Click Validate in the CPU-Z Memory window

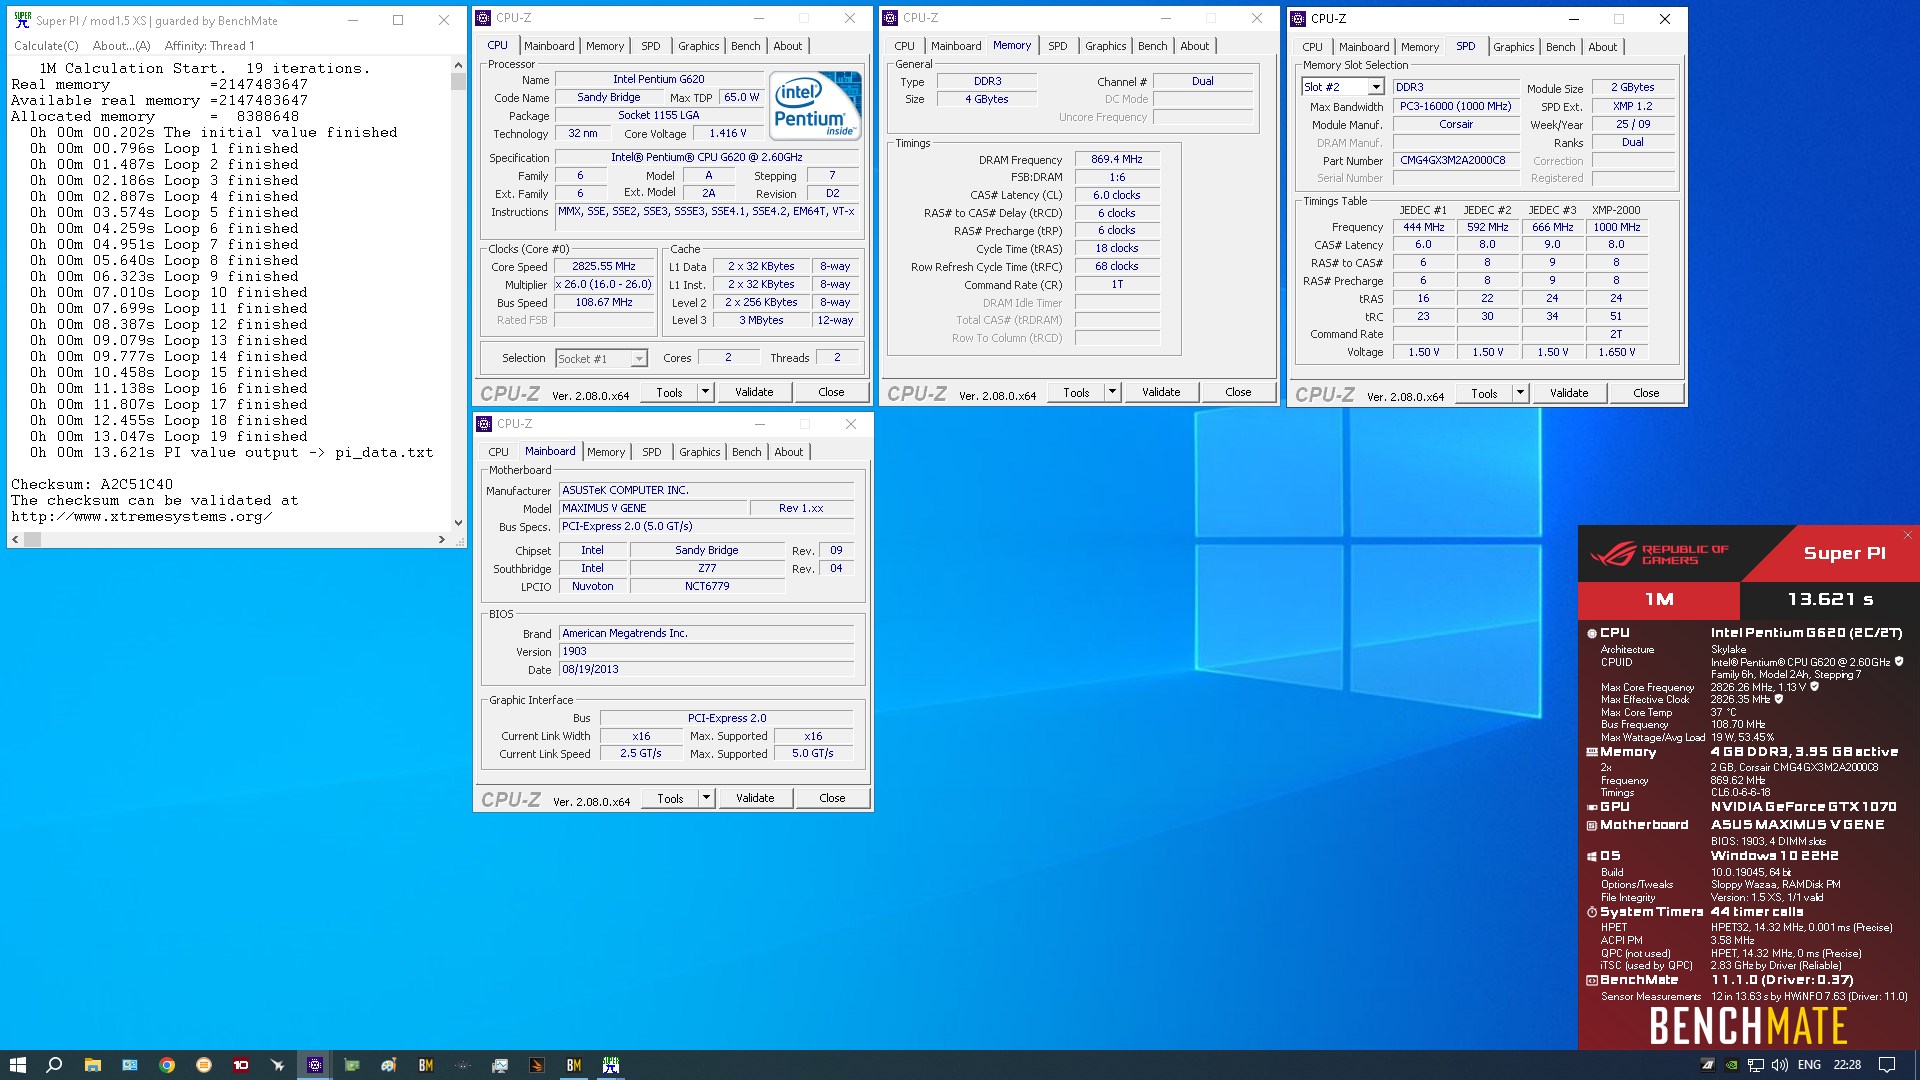tap(1161, 392)
